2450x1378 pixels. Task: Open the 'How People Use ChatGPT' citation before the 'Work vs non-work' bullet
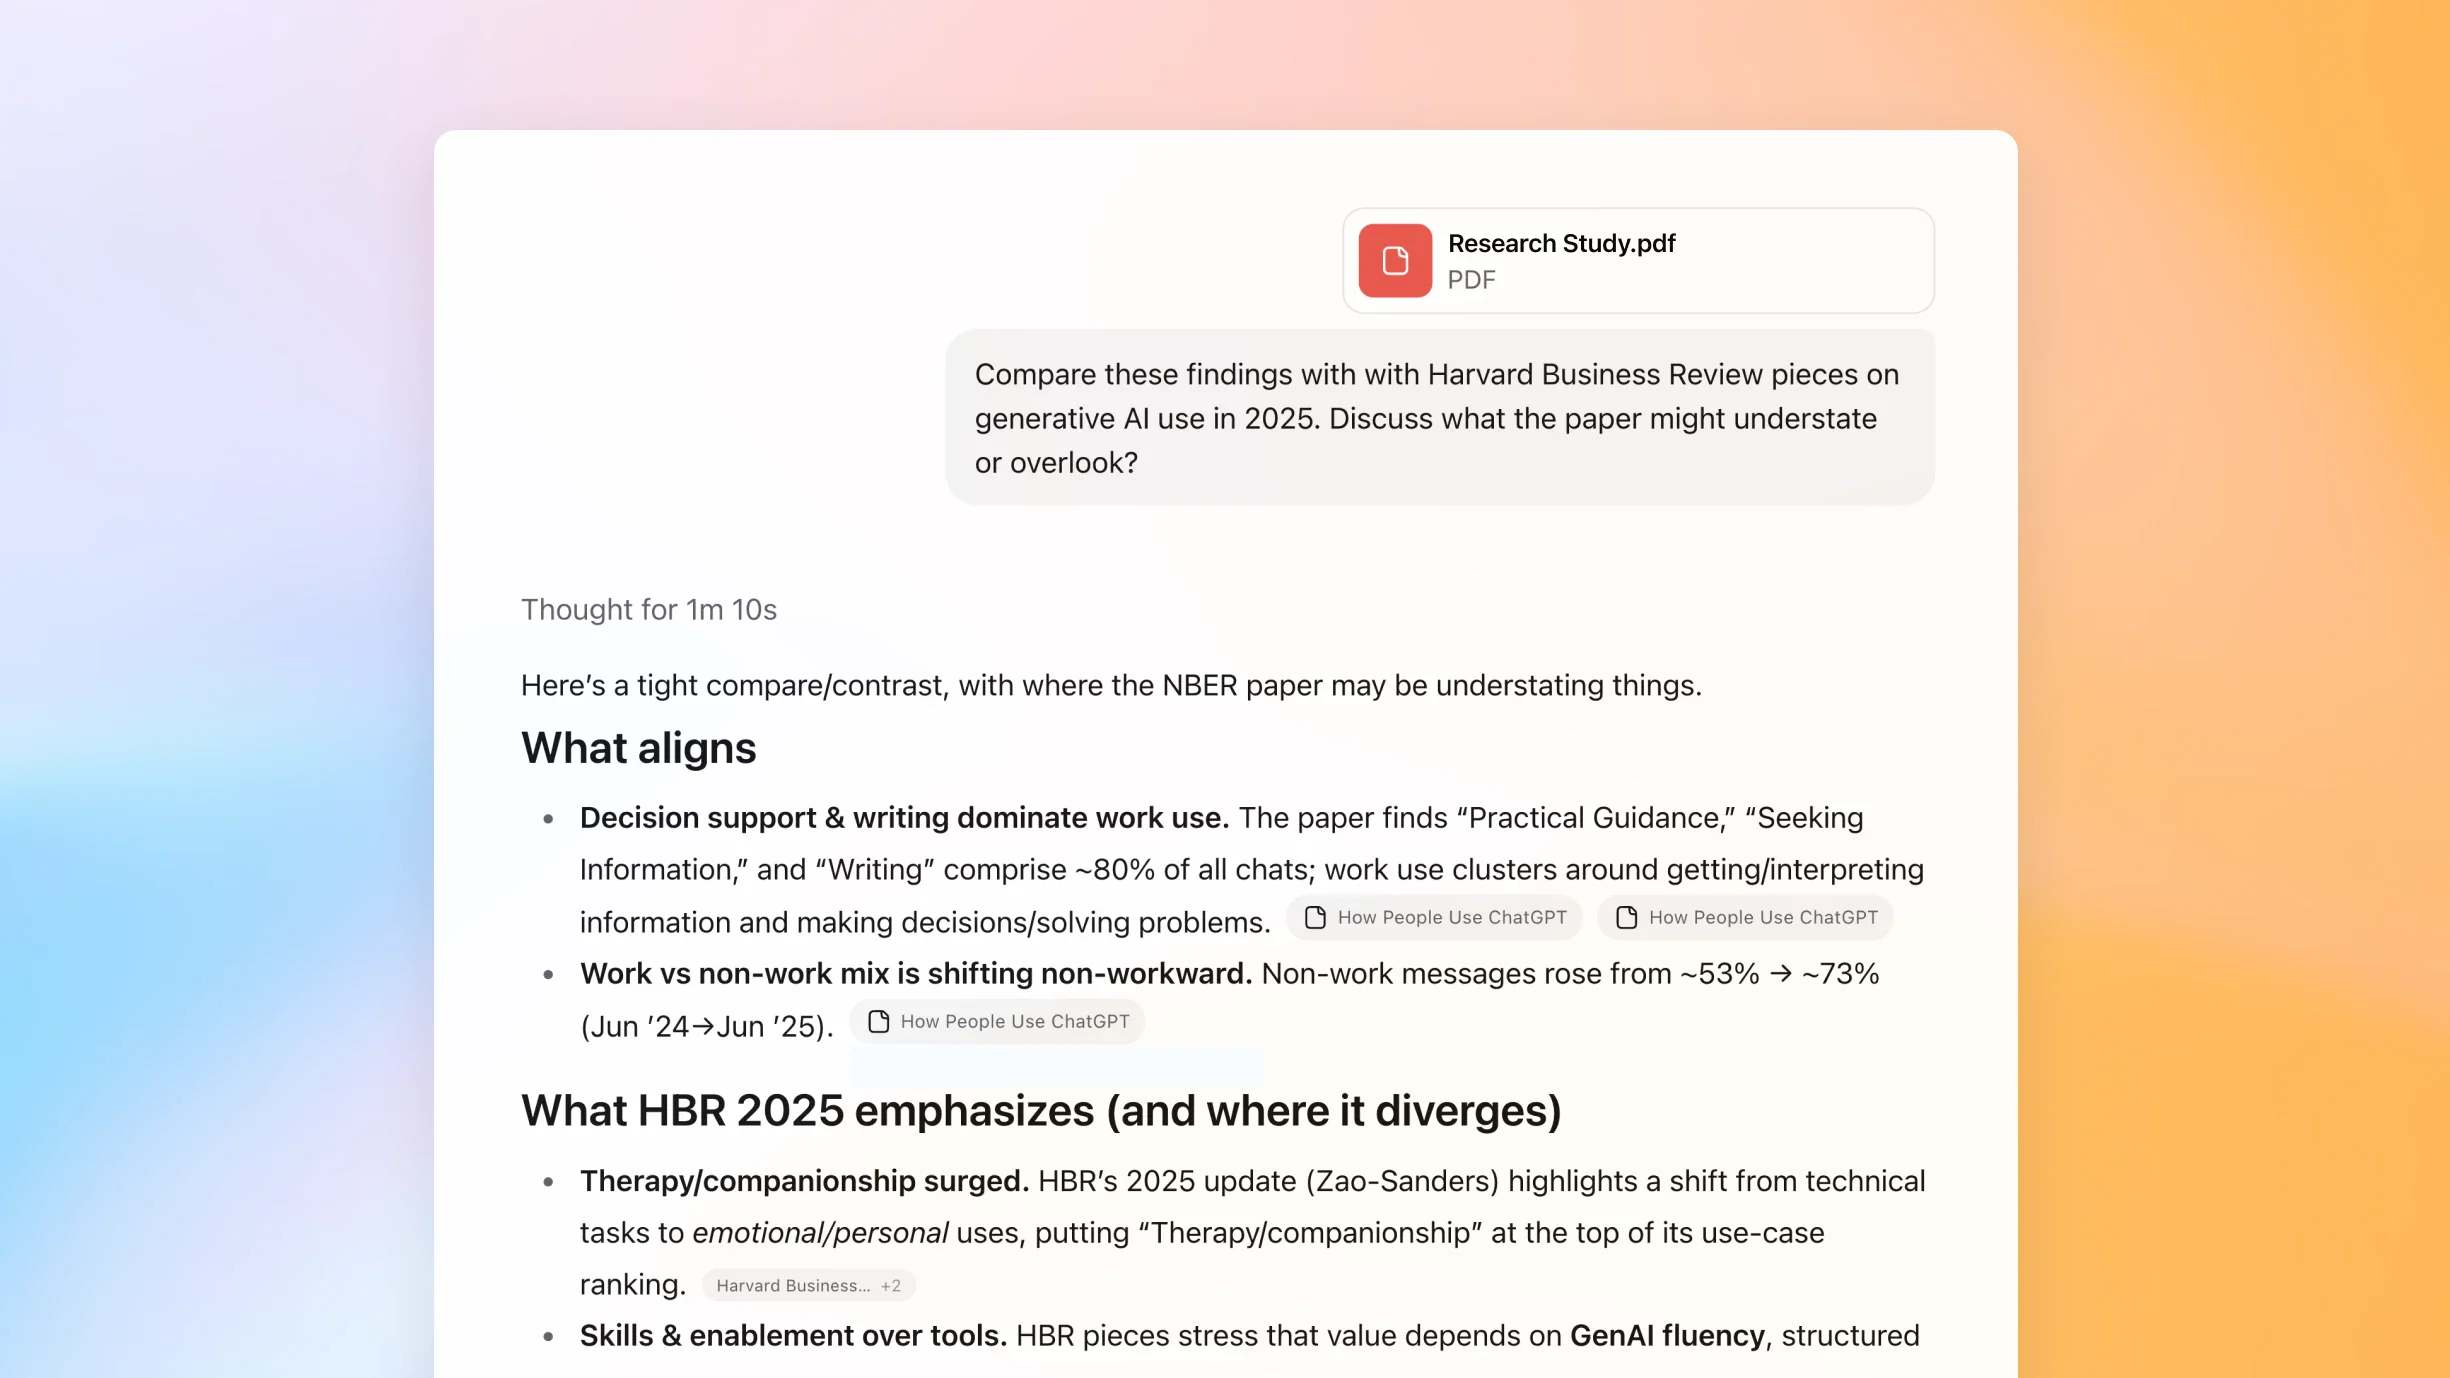(x=1745, y=918)
